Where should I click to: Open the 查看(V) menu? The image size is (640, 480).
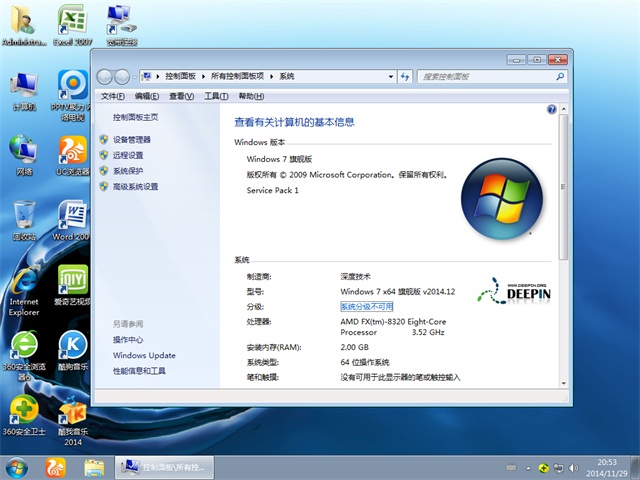click(182, 96)
